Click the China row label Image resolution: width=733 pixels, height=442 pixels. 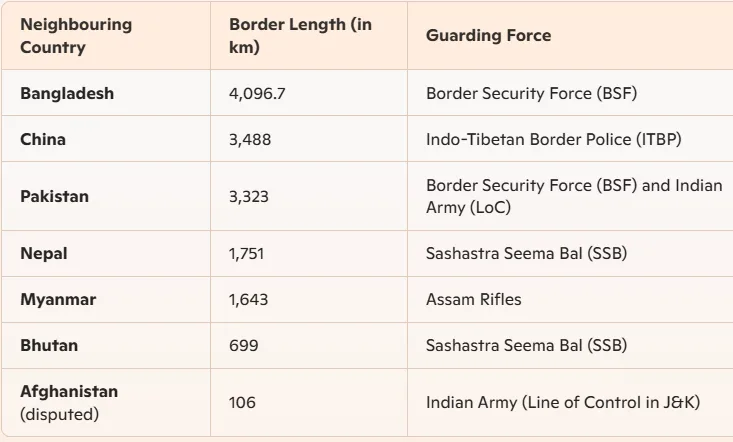click(x=43, y=140)
